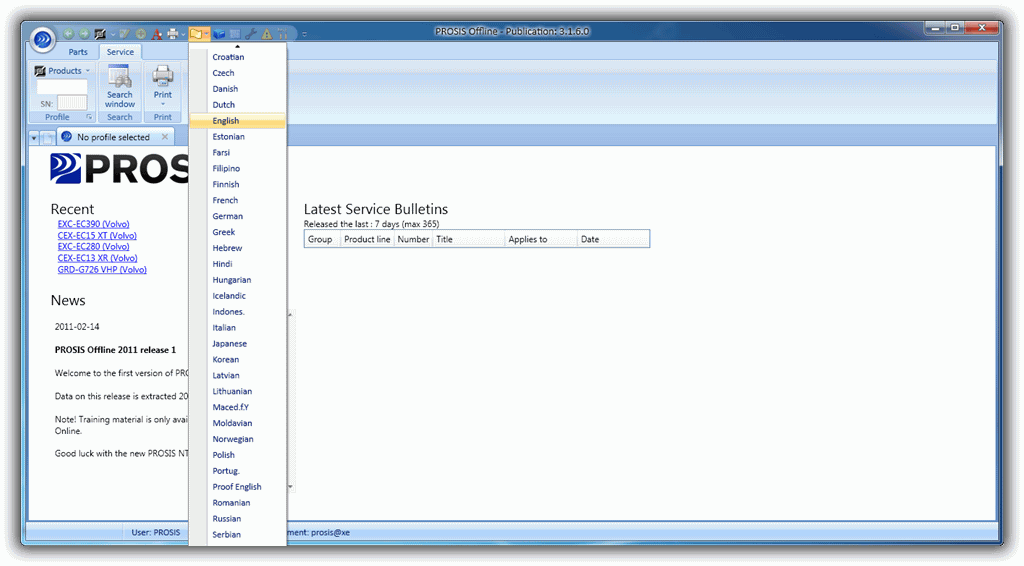Click the product name input field
Viewport: 1024px width, 566px height.
point(62,87)
